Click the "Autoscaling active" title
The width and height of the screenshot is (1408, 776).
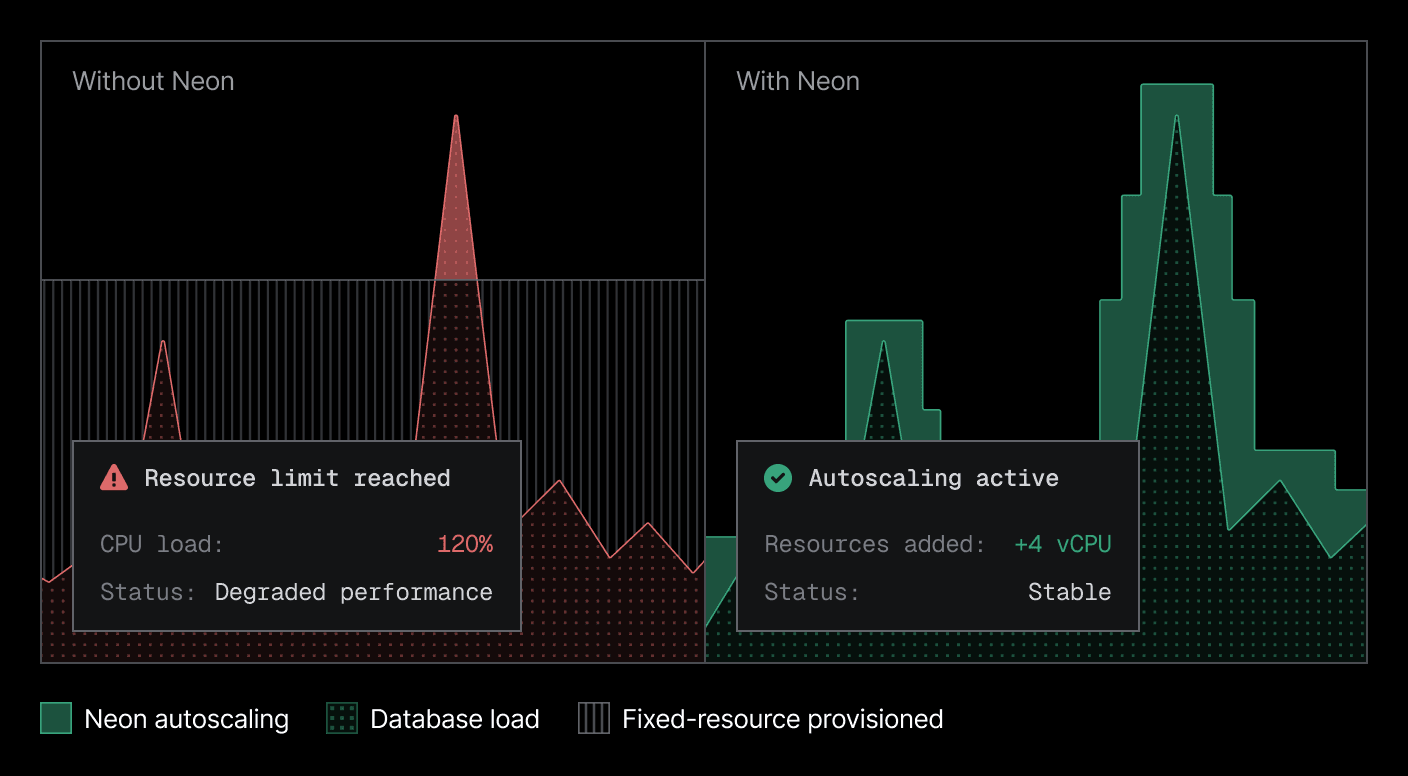click(x=933, y=478)
